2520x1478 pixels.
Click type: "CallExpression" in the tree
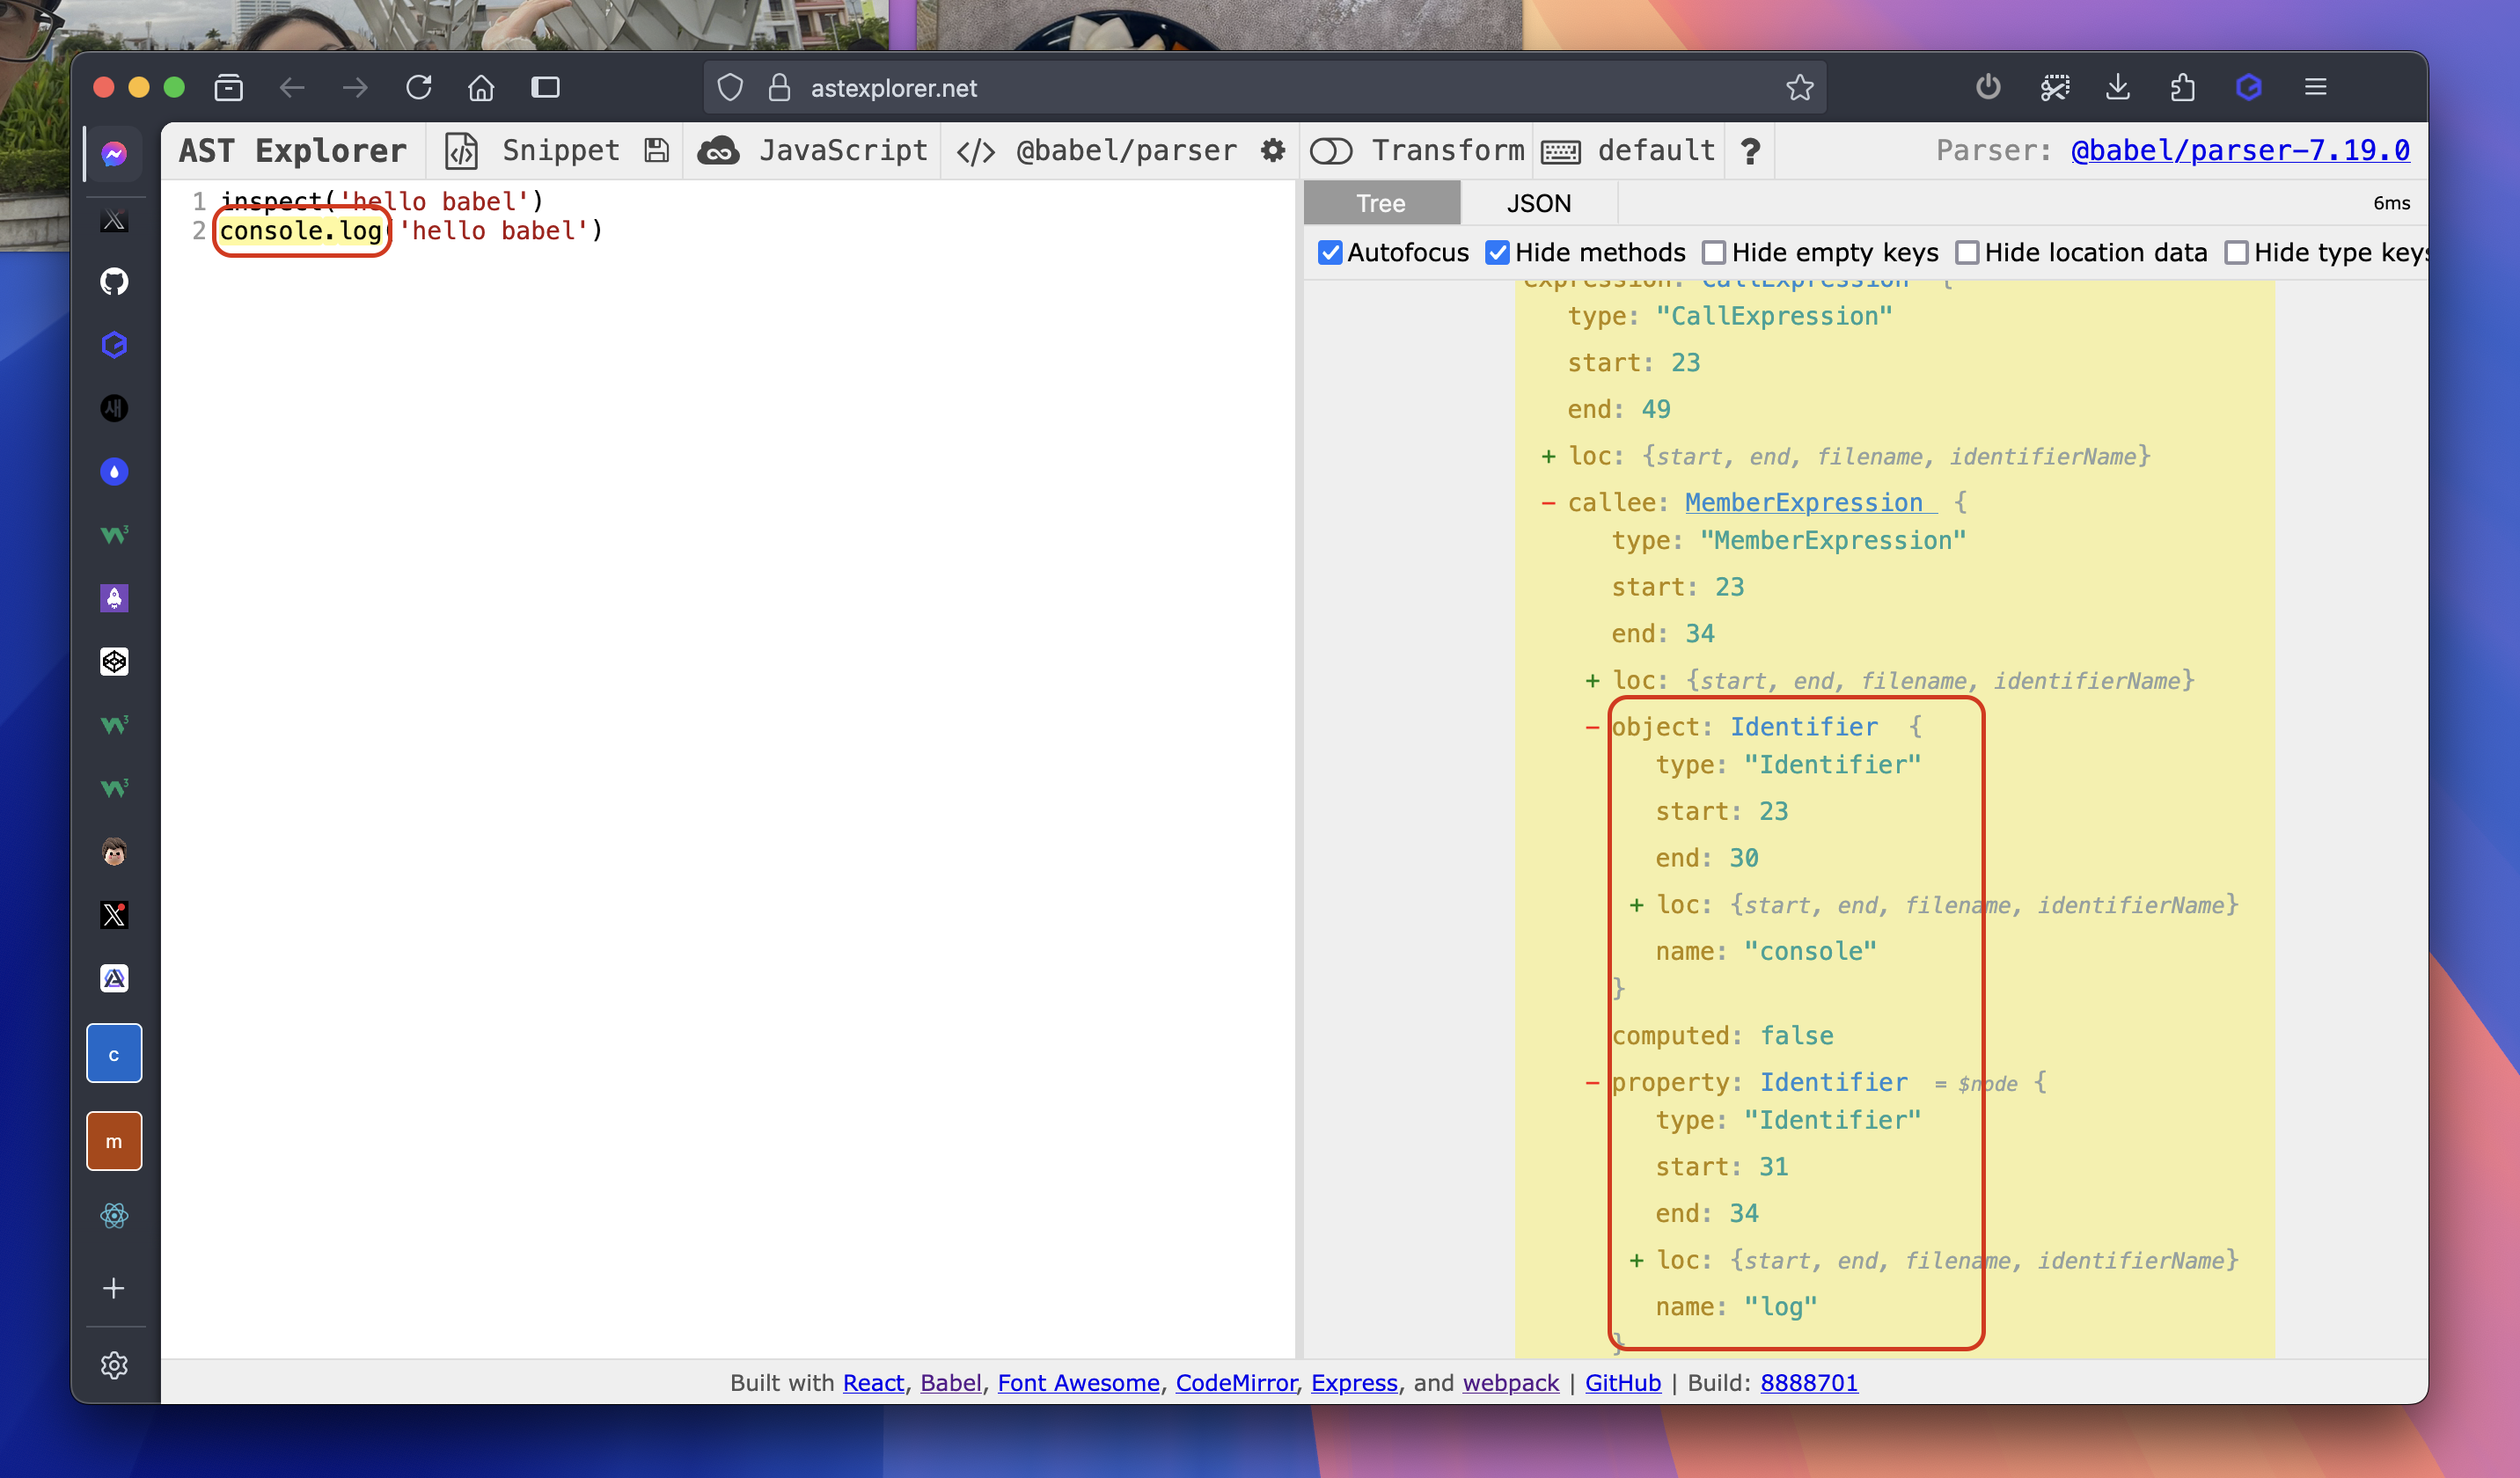click(x=1730, y=316)
